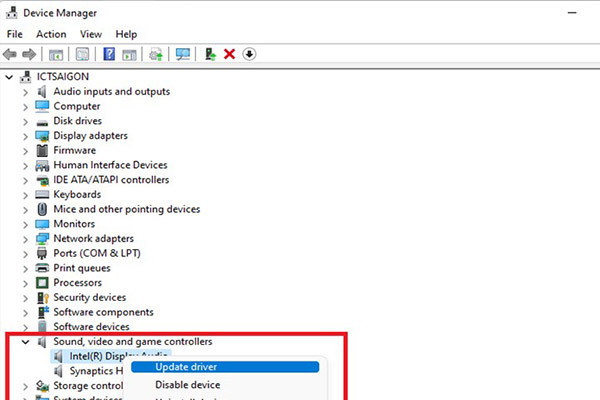
Task: Expand the Software devices category
Action: (25, 328)
